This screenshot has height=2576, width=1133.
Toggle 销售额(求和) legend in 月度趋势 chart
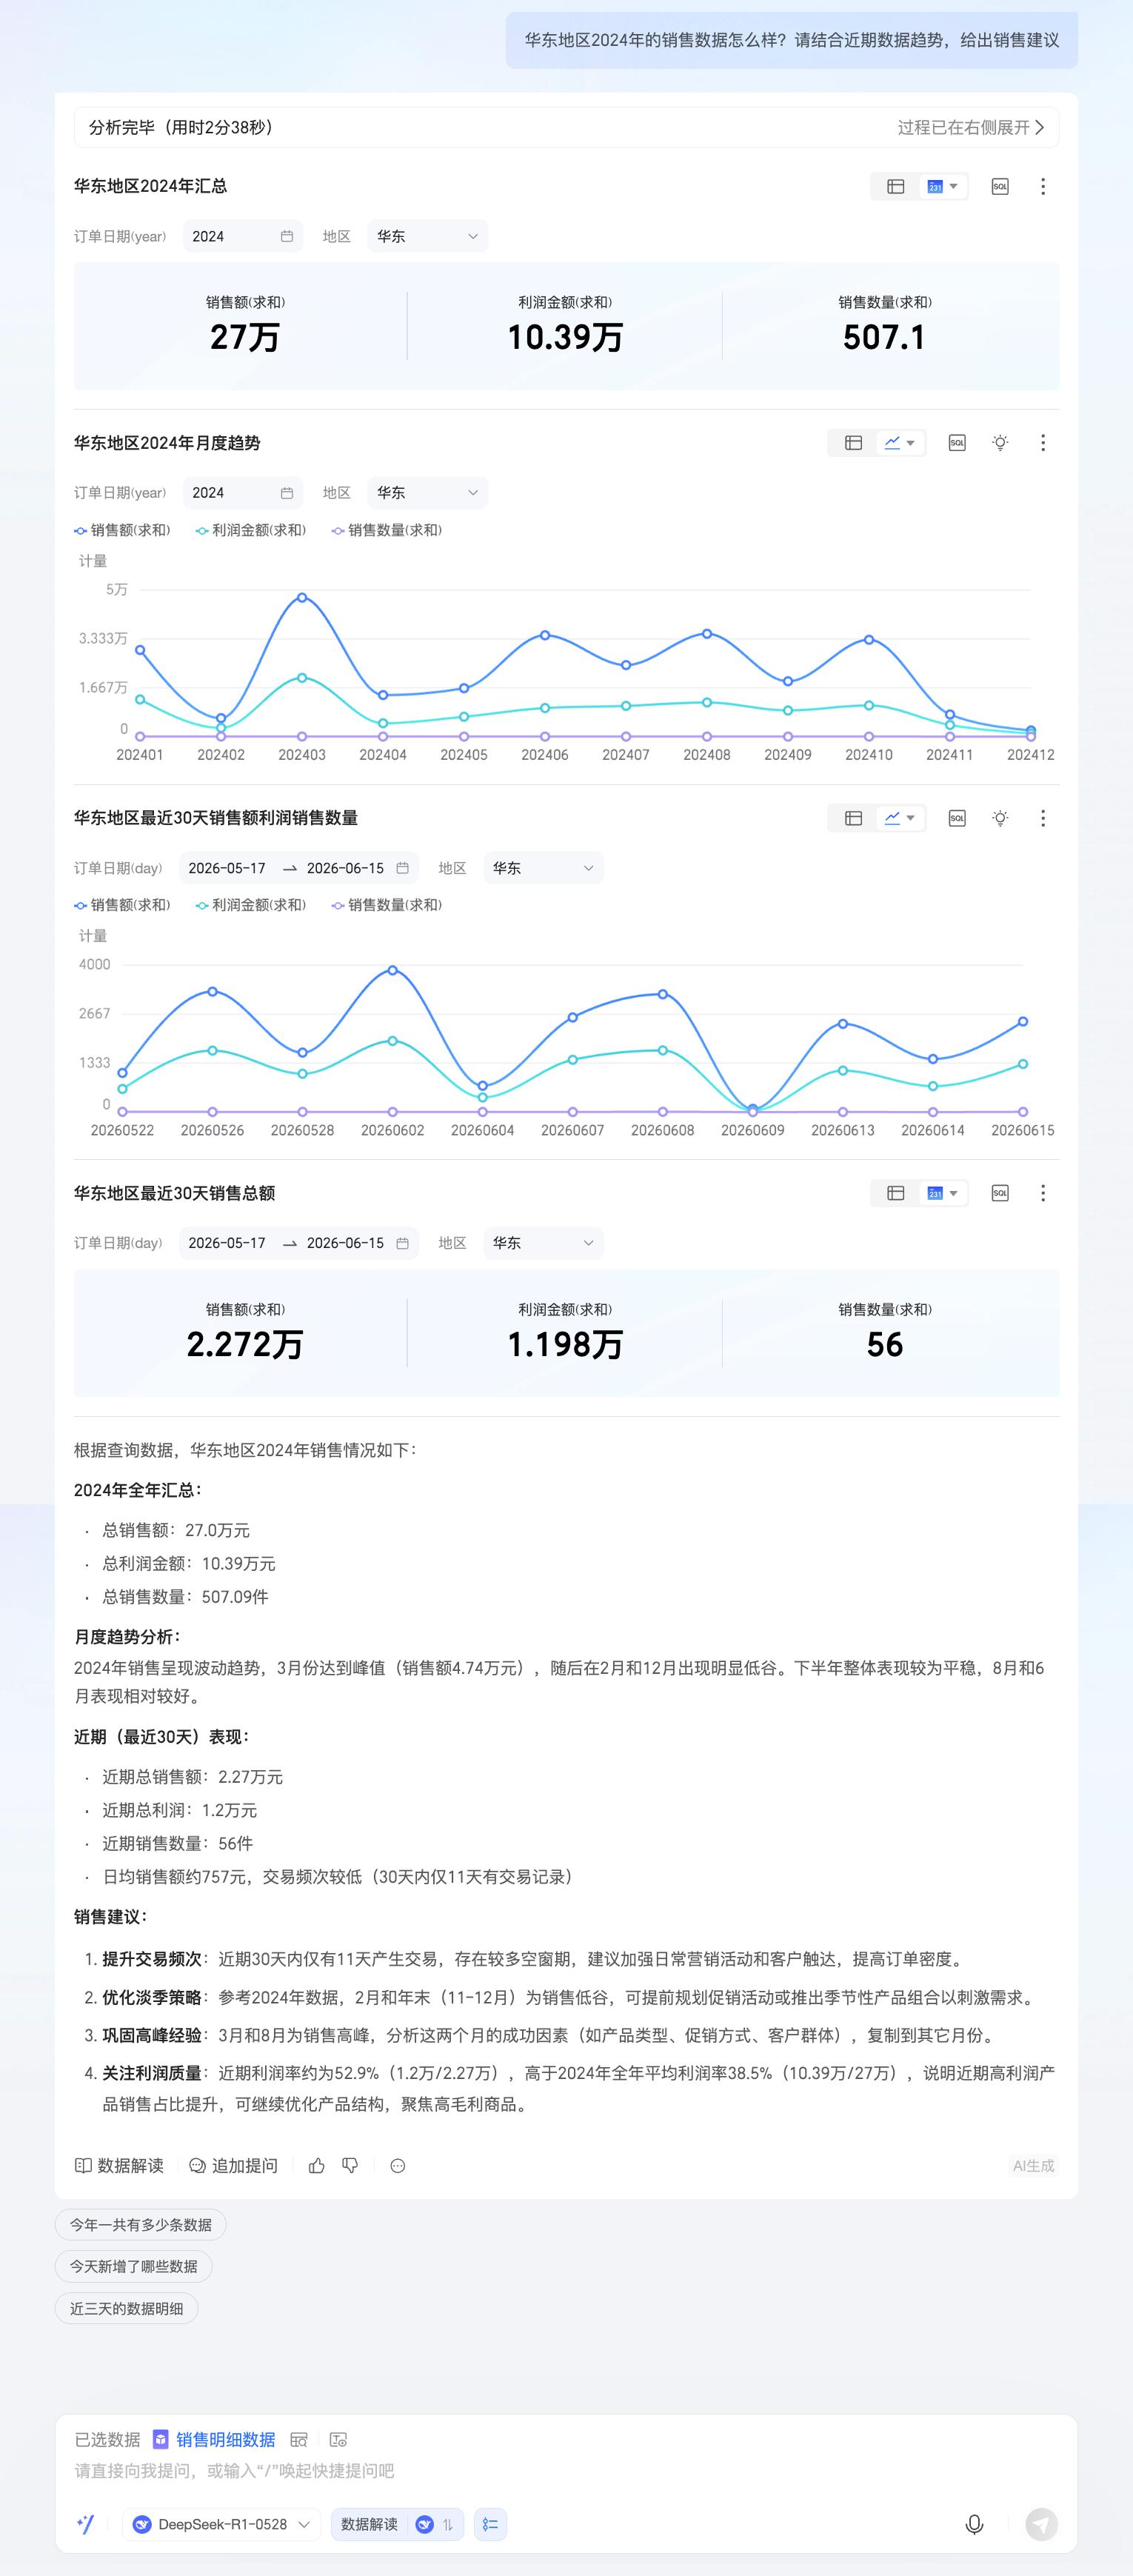pos(122,530)
